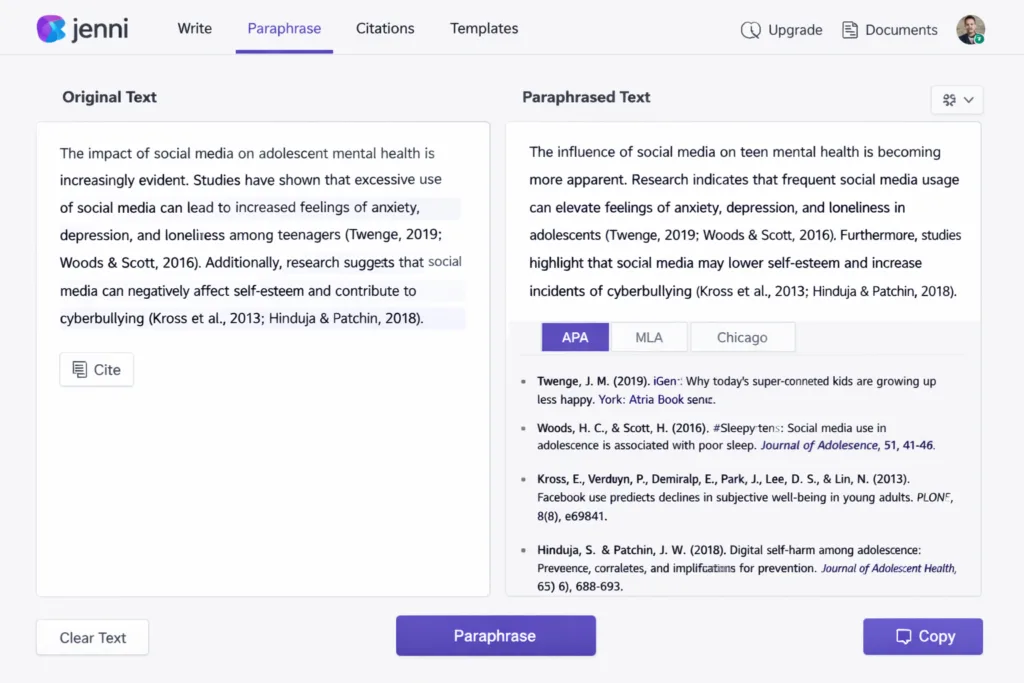Open the Write tab
Image resolution: width=1024 pixels, height=683 pixels.
194,29
